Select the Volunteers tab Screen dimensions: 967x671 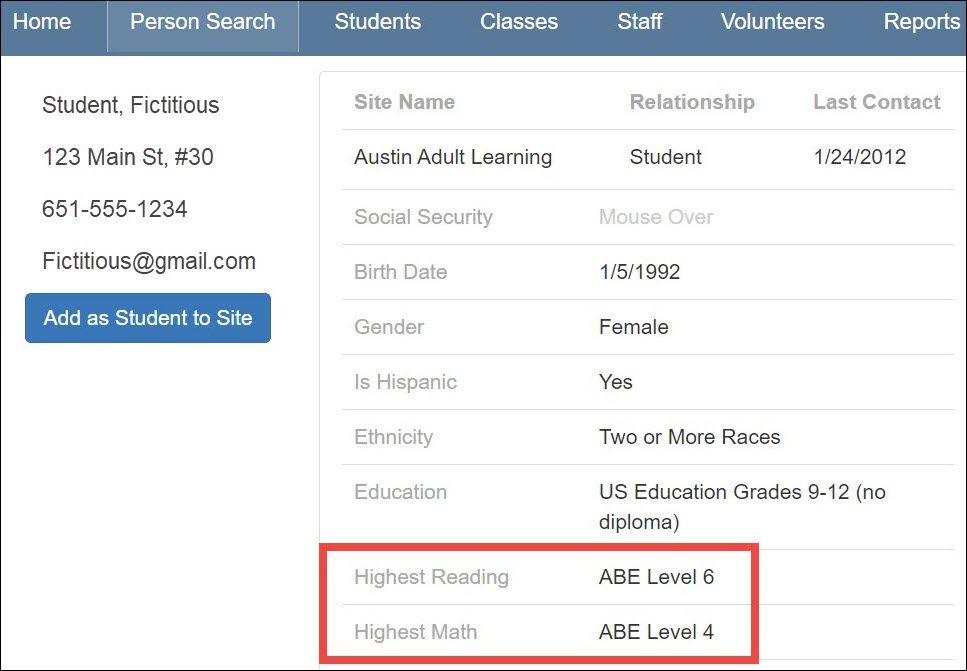click(x=771, y=21)
